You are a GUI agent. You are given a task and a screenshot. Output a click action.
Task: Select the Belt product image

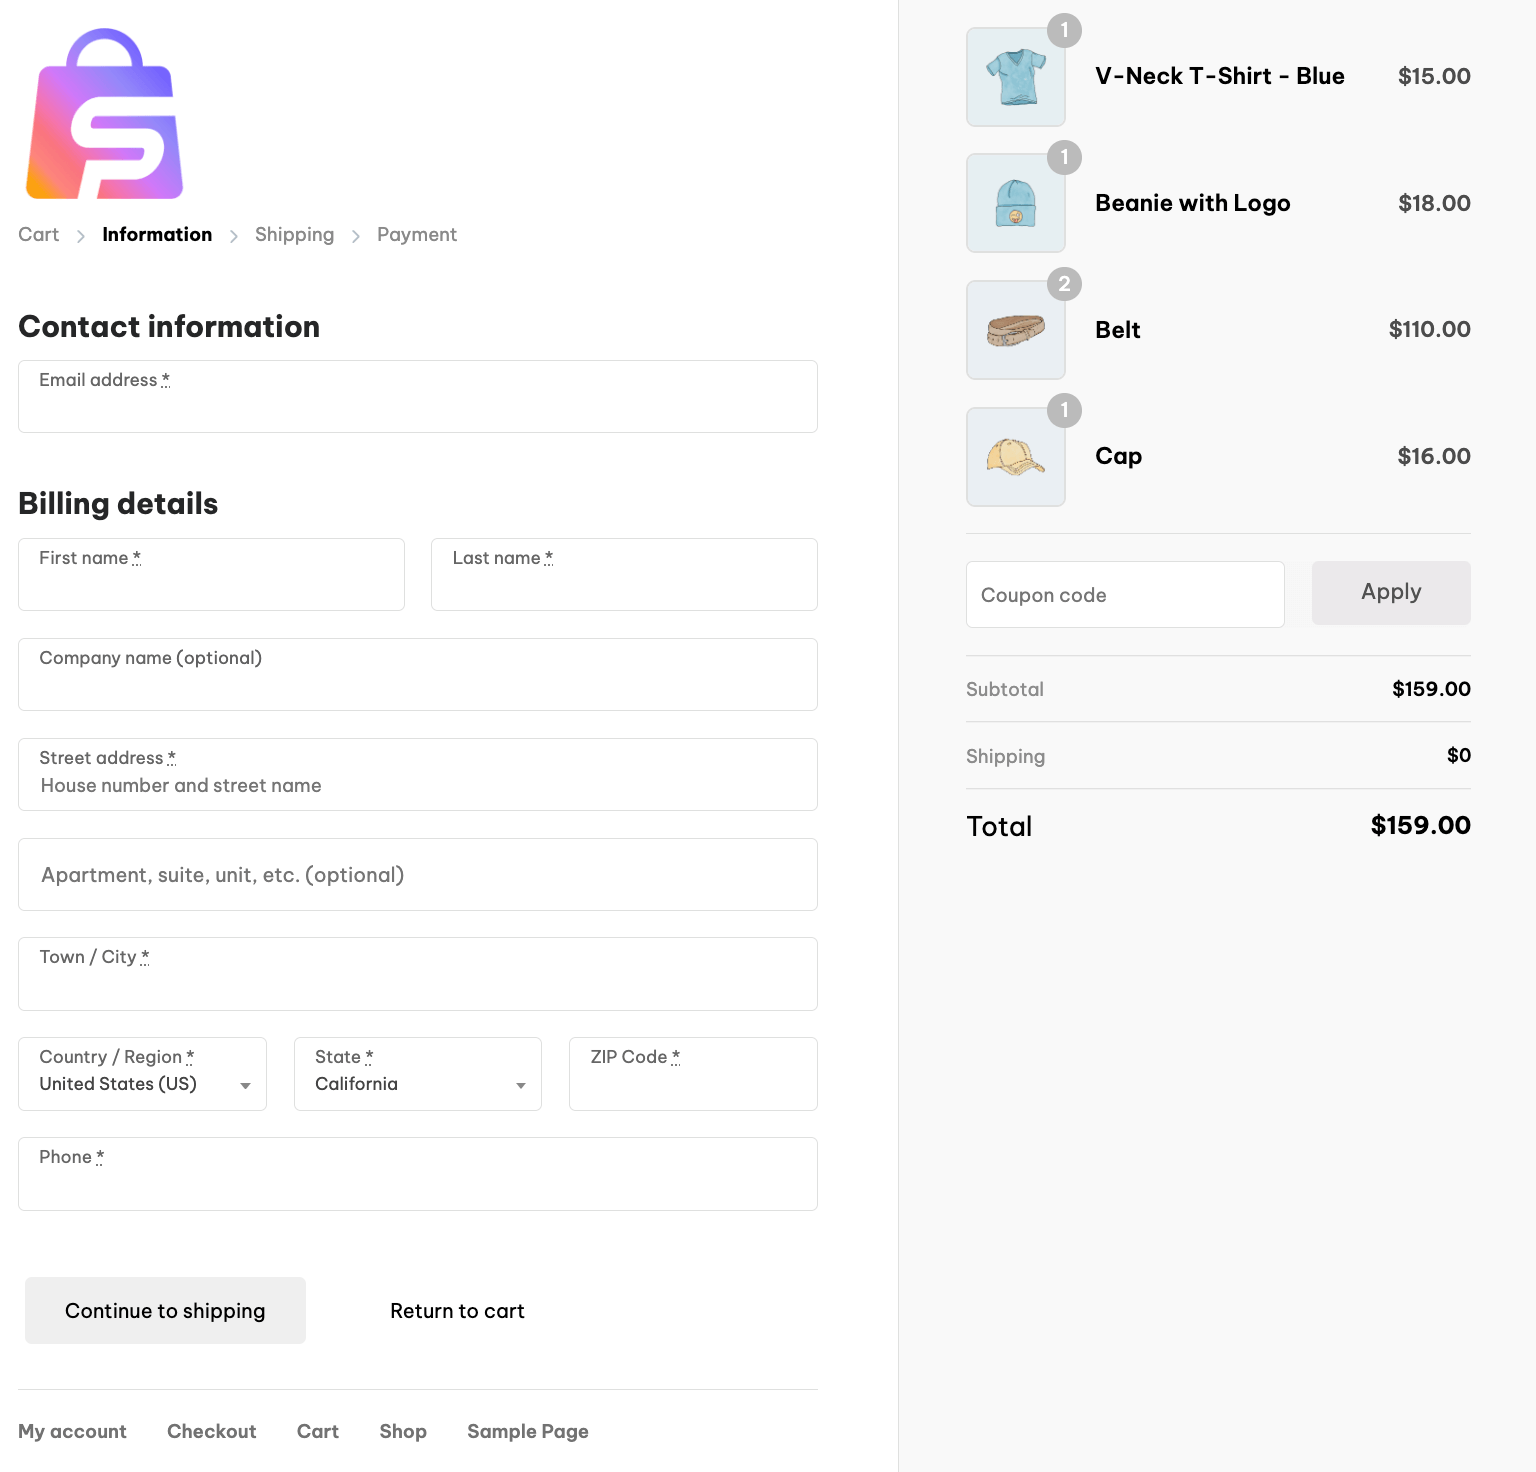pos(1015,329)
